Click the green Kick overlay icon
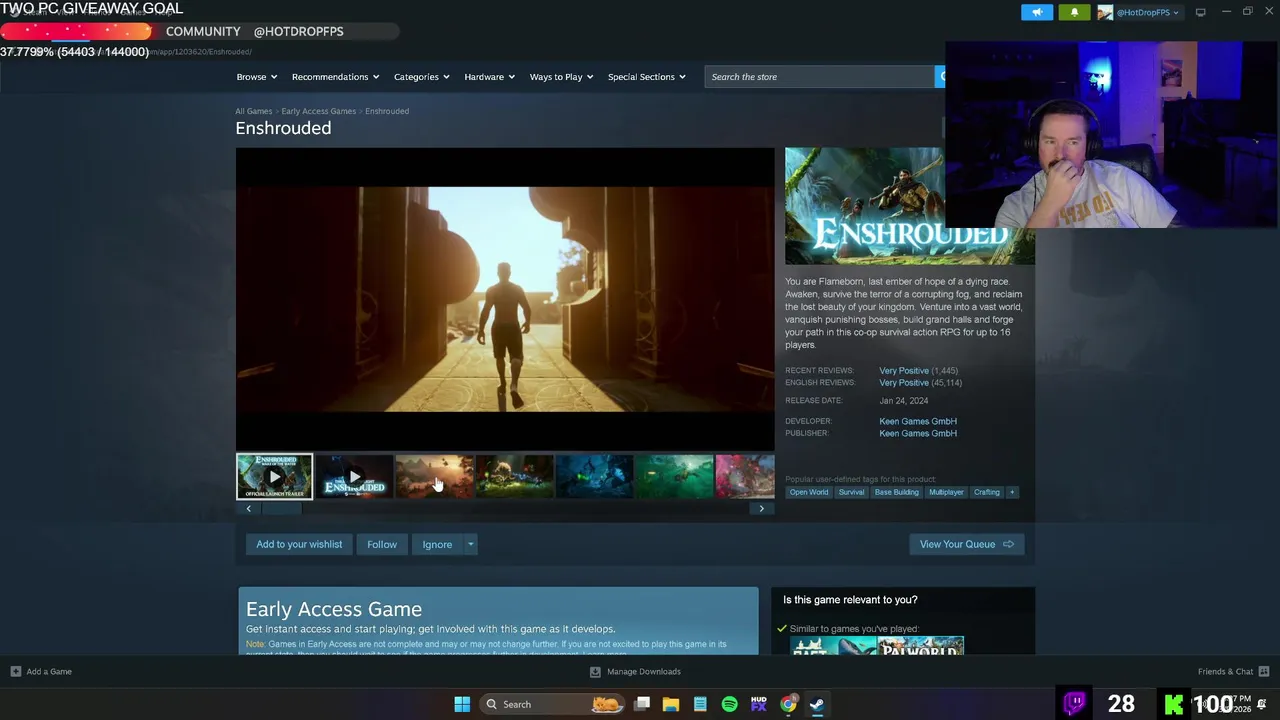 [1175, 704]
